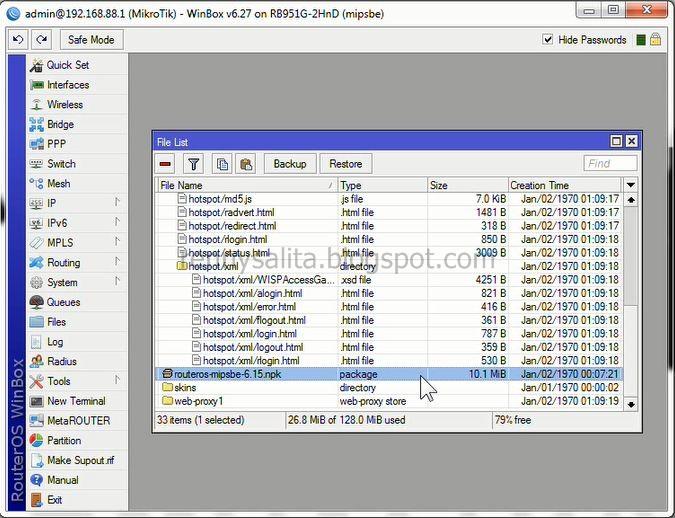
Task: Sort by Type column header
Action: point(383,186)
